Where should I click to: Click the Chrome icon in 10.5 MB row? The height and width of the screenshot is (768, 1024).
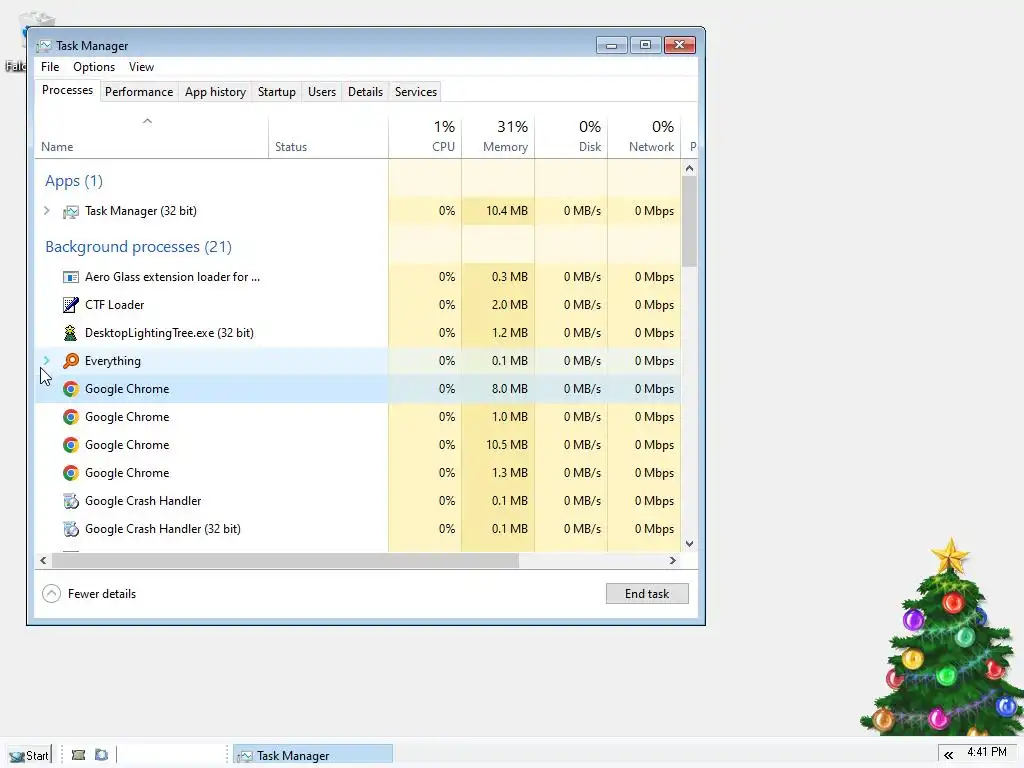click(71, 445)
